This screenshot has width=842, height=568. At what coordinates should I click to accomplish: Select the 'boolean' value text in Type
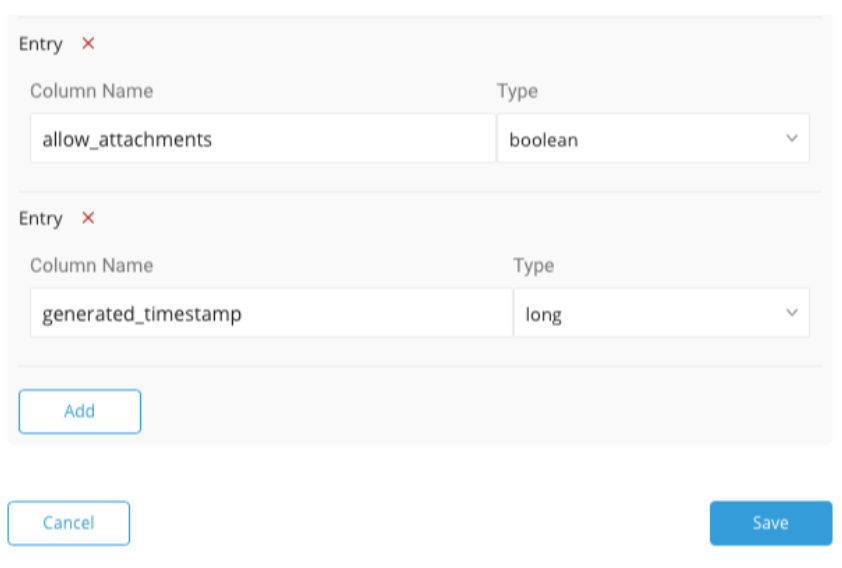coord(544,140)
